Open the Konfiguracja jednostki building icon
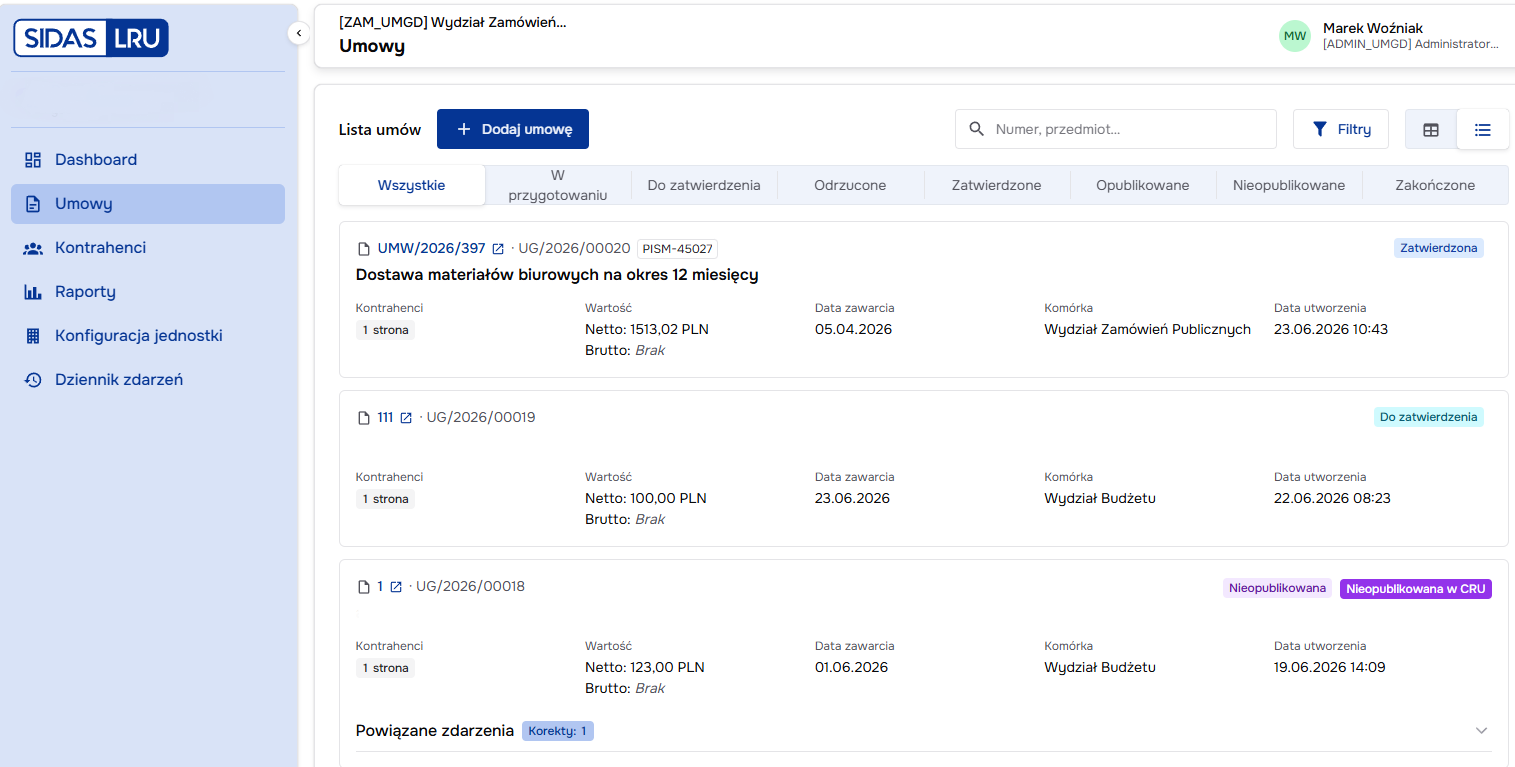Viewport: 1515px width, 767px height. pyautogui.click(x=33, y=336)
